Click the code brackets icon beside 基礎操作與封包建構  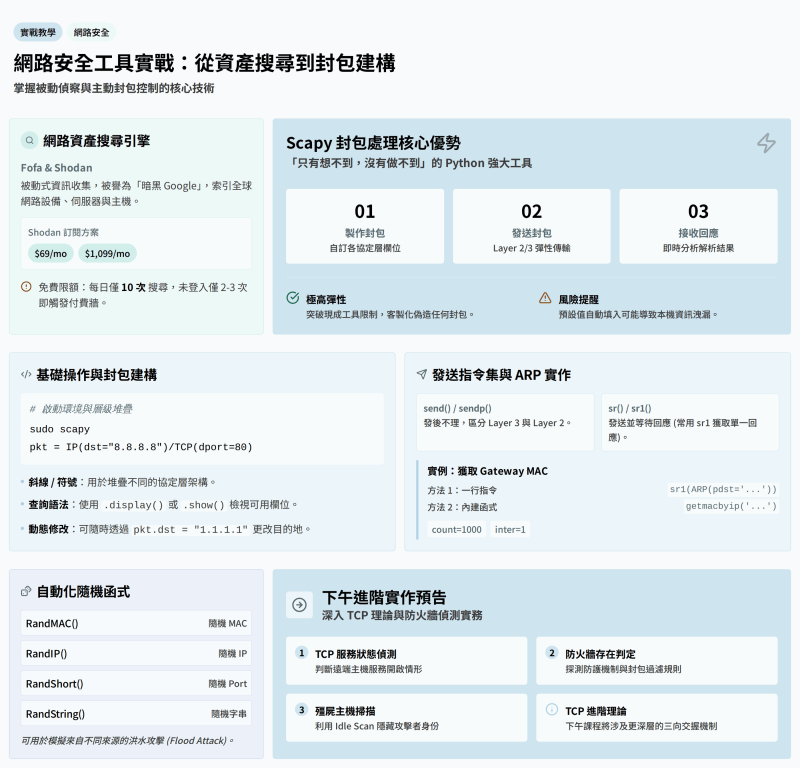click(26, 375)
